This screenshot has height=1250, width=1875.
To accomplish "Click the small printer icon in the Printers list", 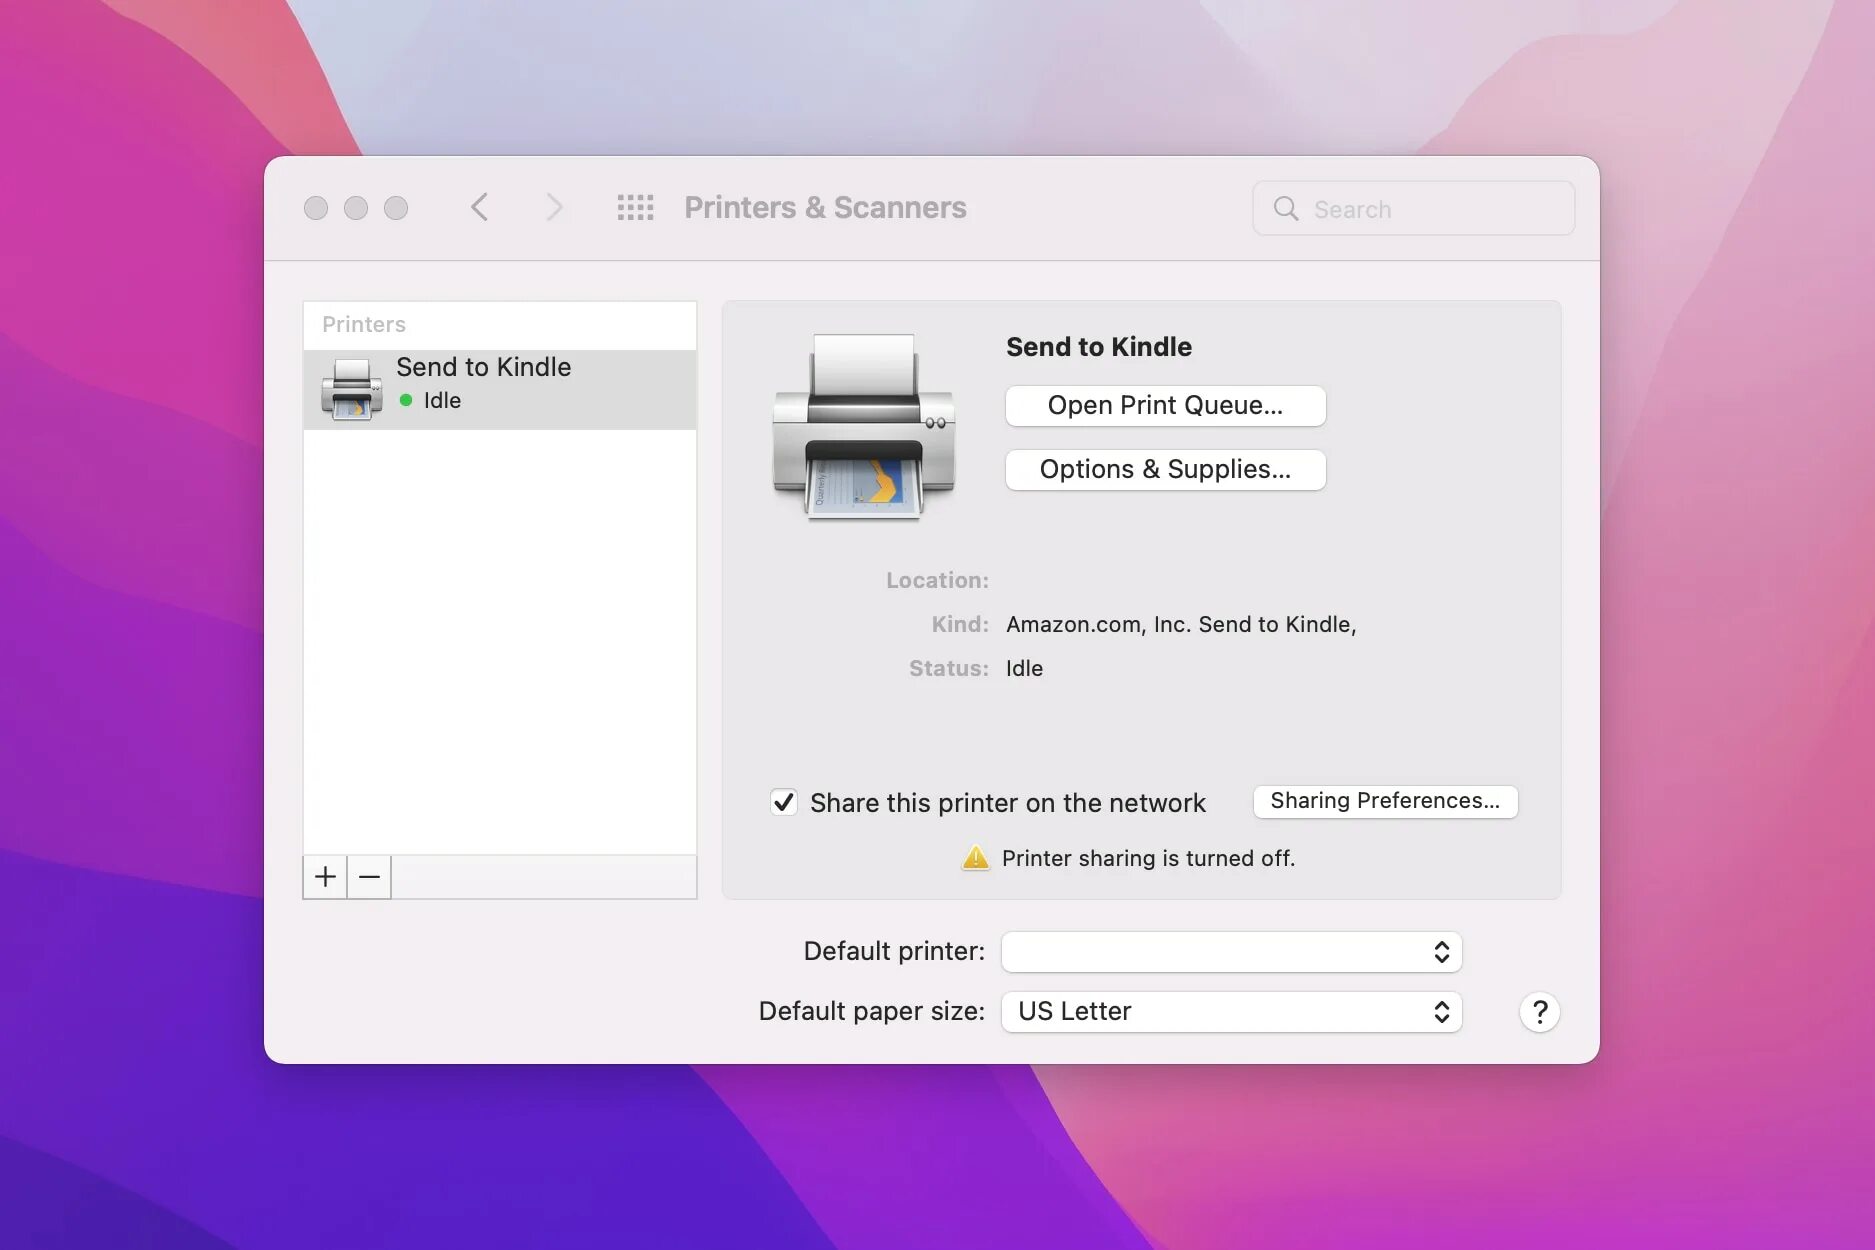I will point(351,389).
